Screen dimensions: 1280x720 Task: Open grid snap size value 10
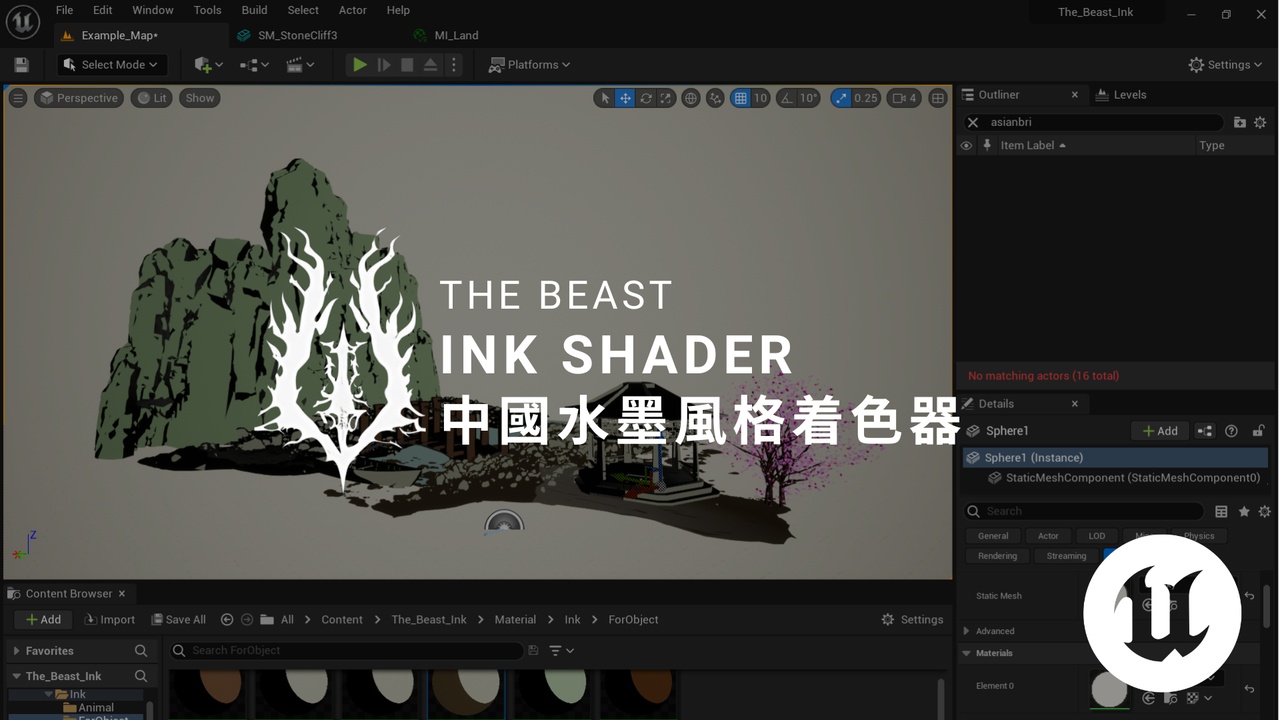760,98
